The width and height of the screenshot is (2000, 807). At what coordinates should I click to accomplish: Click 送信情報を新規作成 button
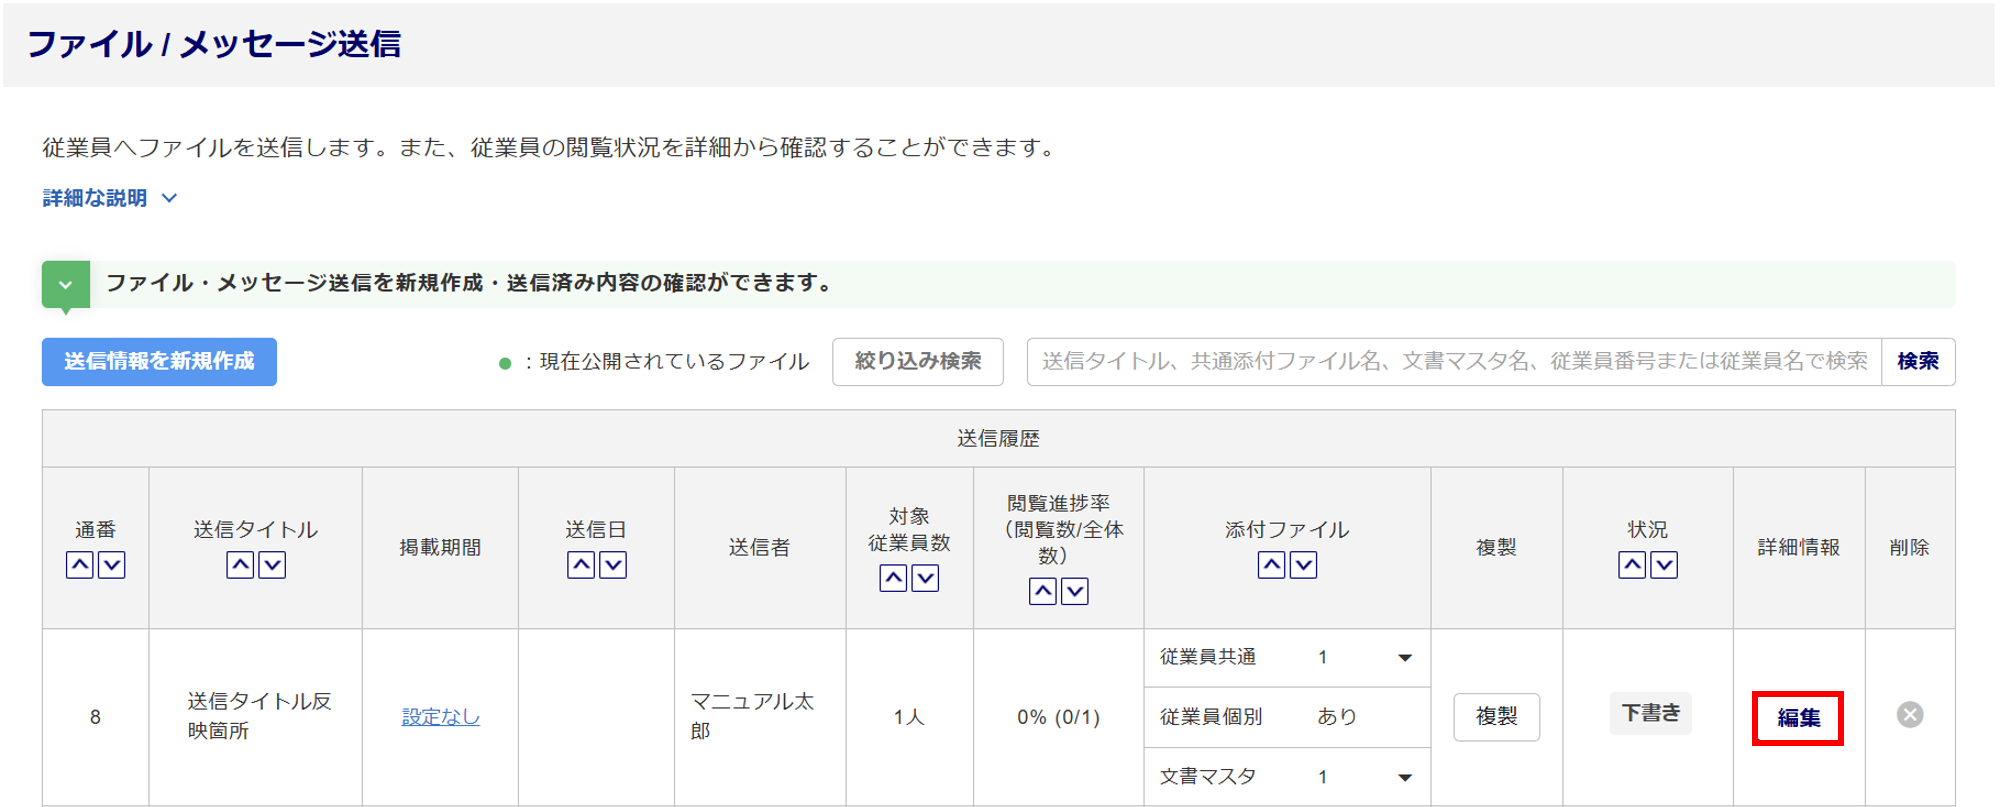159,362
